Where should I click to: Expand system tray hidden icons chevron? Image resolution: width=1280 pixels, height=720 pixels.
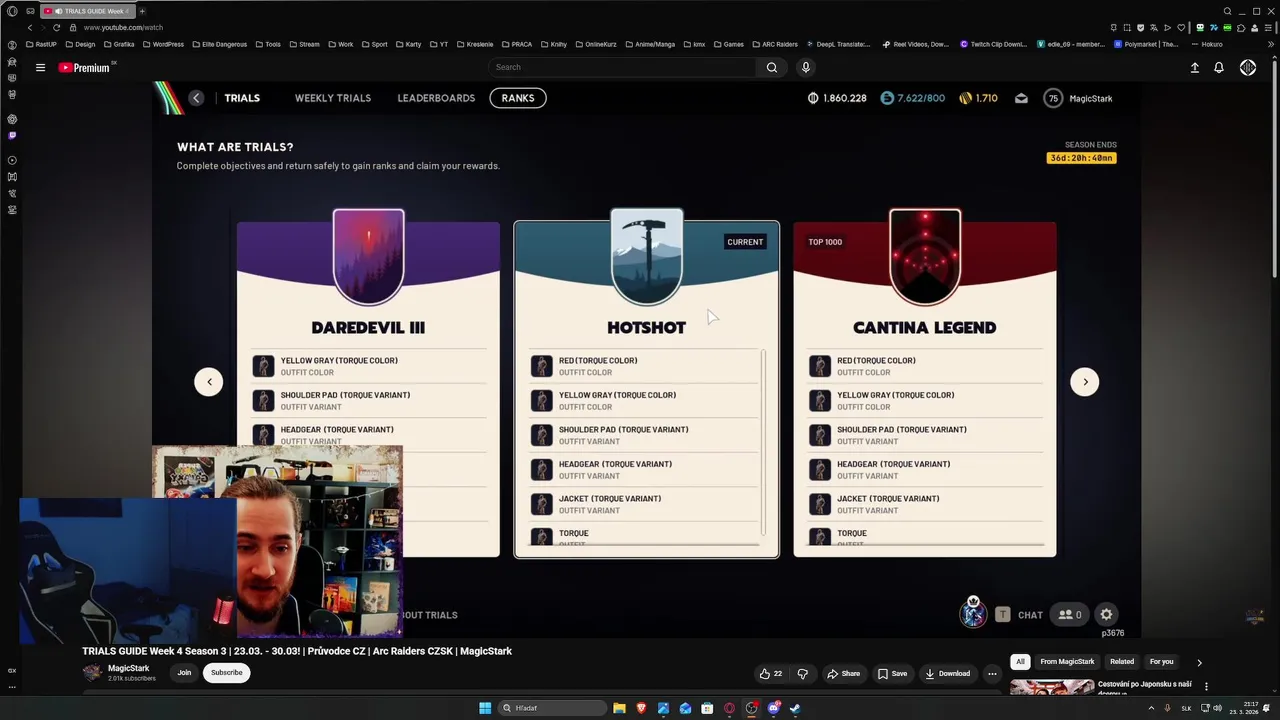(x=1150, y=708)
